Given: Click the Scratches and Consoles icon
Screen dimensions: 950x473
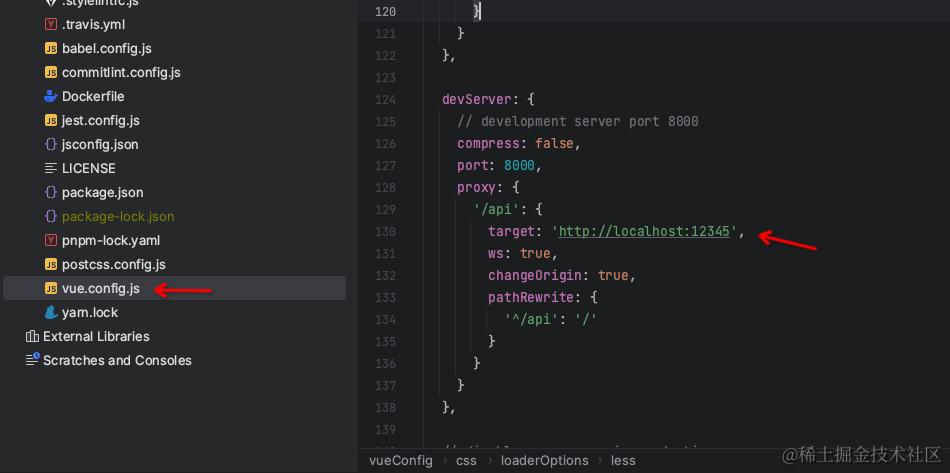Looking at the screenshot, I should 32,360.
